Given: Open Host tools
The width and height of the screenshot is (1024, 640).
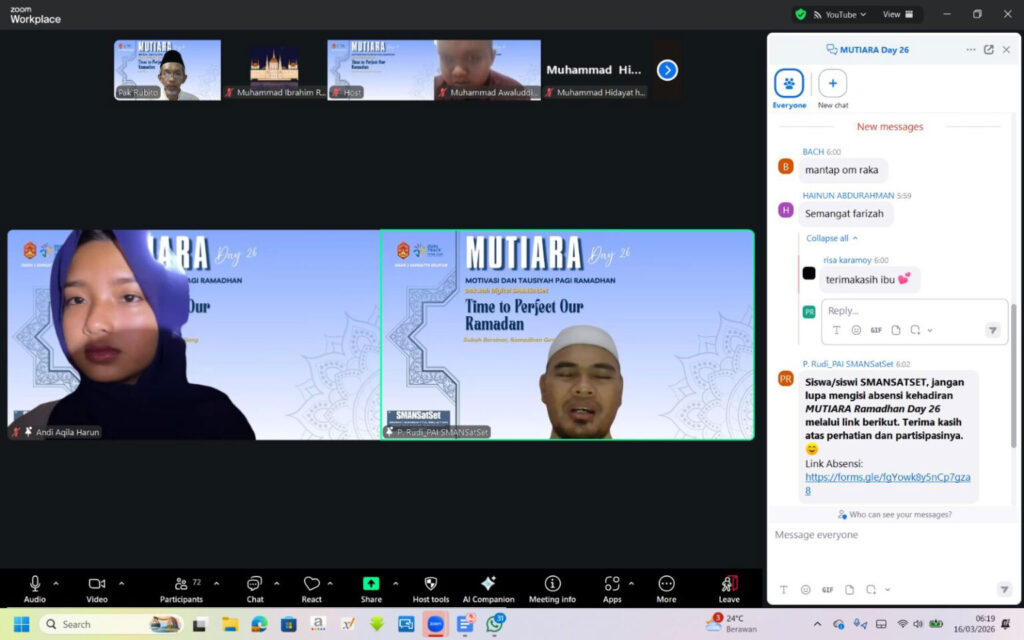Looking at the screenshot, I should coord(430,585).
